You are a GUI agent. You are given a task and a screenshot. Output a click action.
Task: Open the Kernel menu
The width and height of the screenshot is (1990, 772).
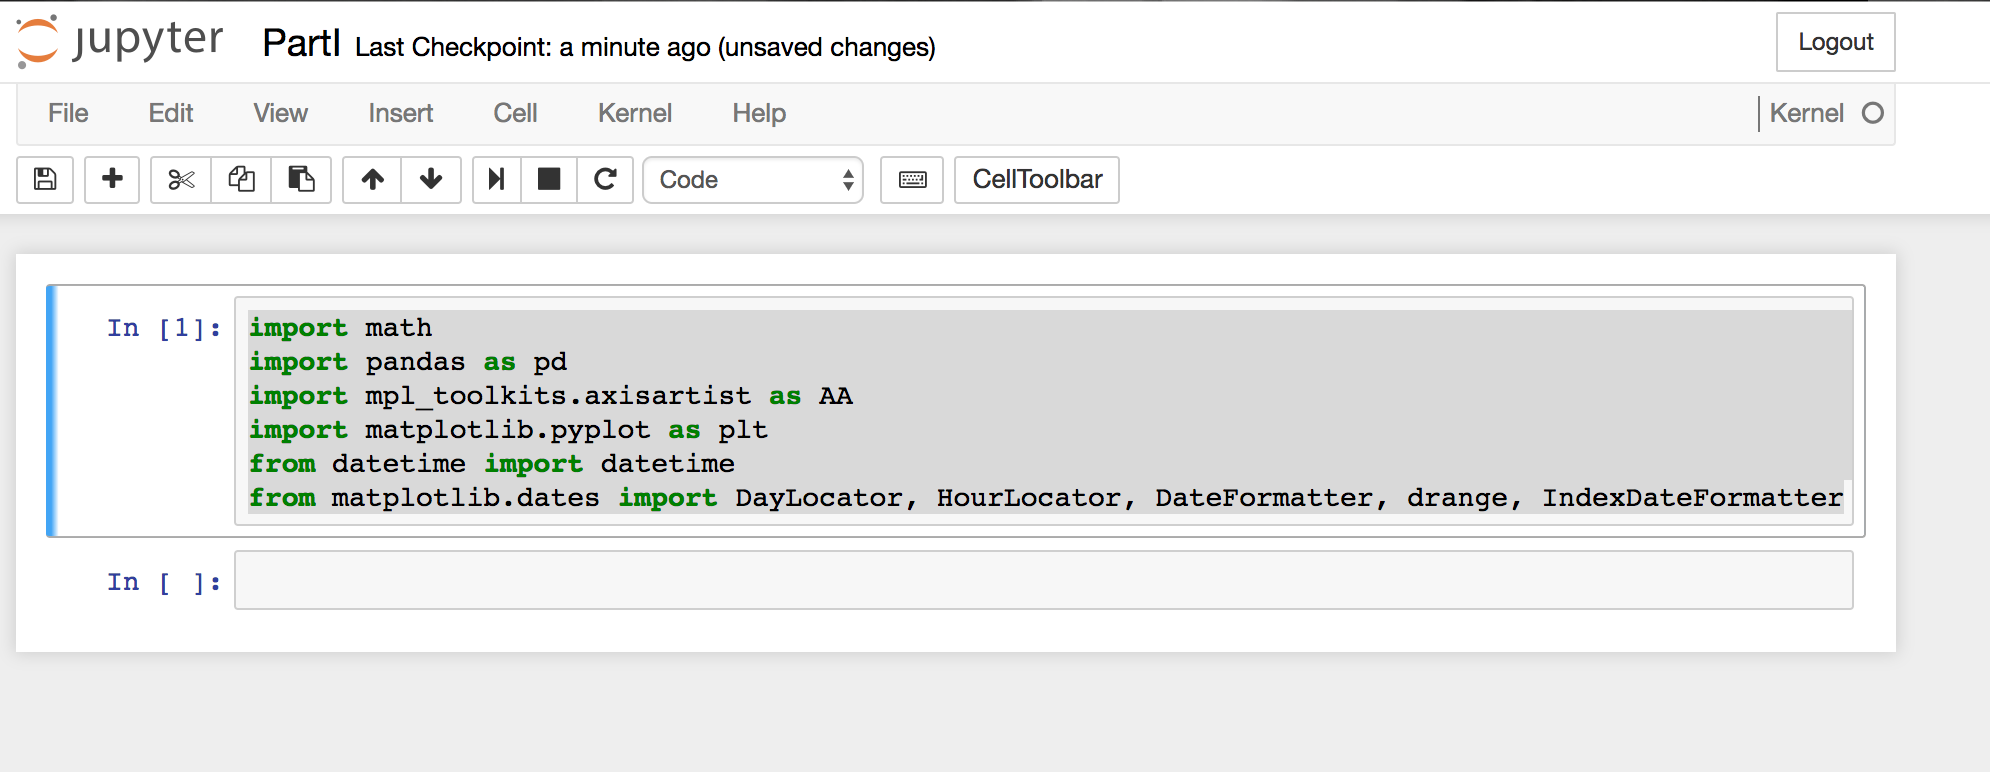634,113
